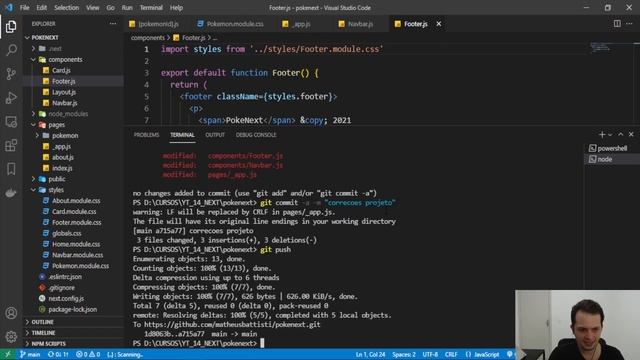The image size is (640, 360).
Task: Open Card.js in explorer
Action: (x=61, y=70)
